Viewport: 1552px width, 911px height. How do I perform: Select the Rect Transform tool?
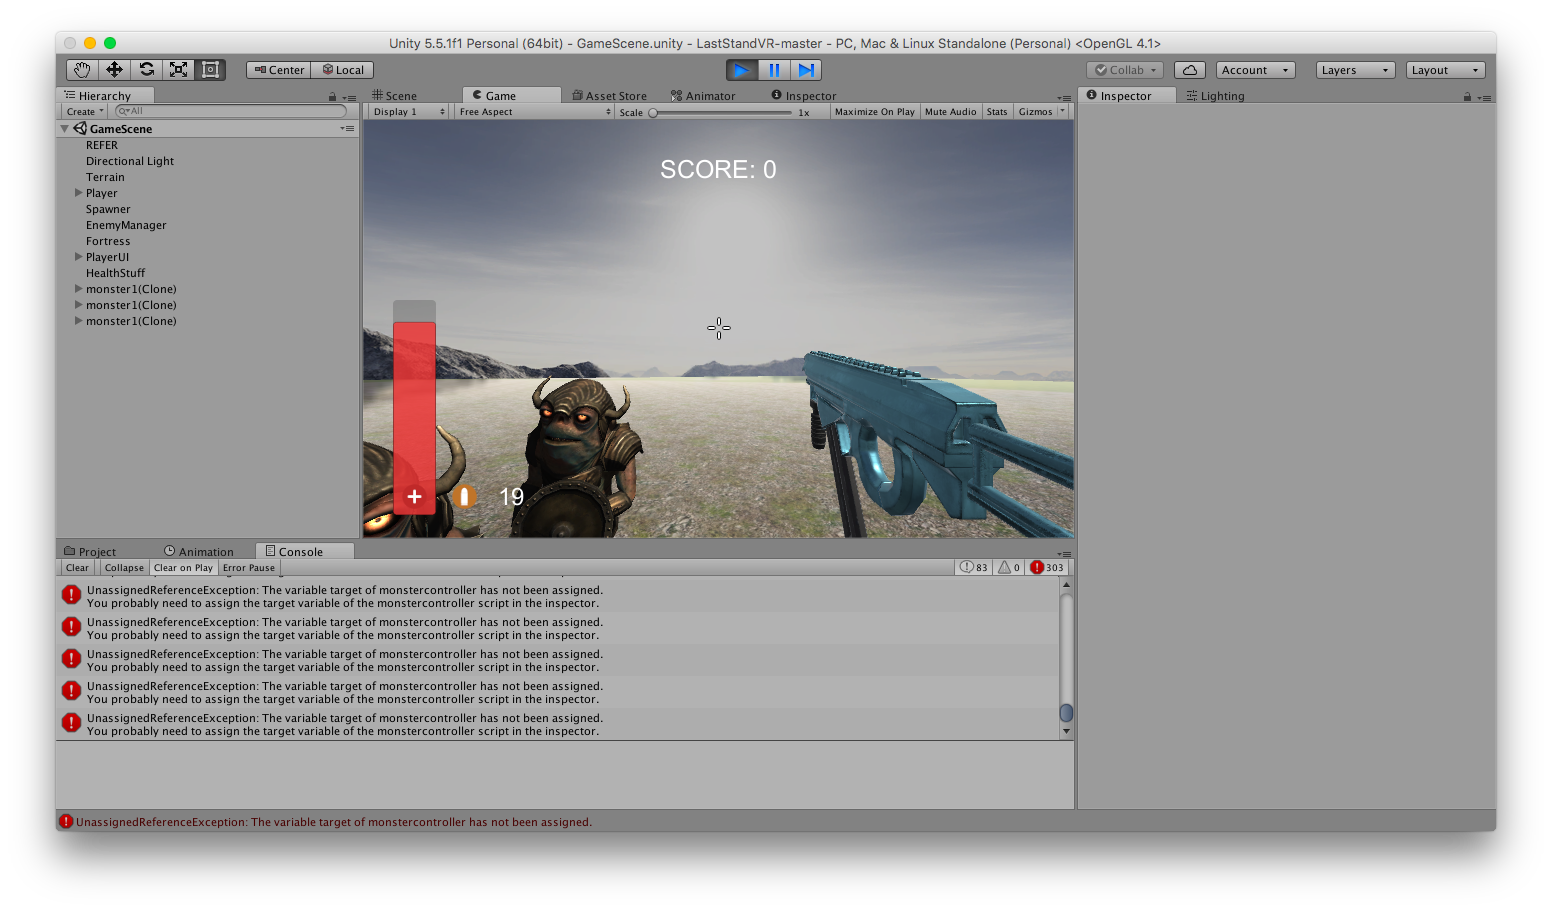pyautogui.click(x=210, y=70)
